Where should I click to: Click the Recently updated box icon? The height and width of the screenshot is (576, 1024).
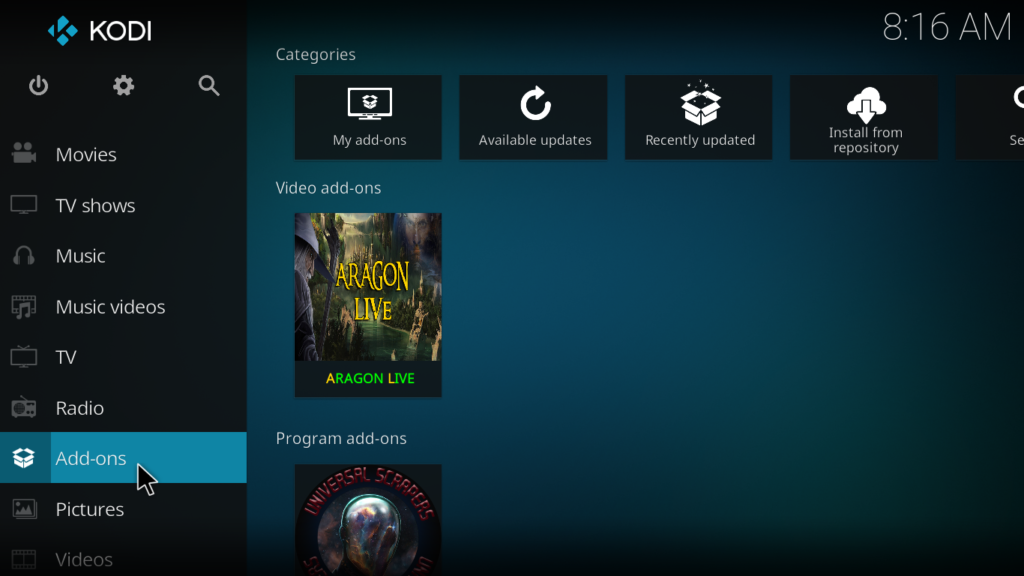click(x=700, y=103)
